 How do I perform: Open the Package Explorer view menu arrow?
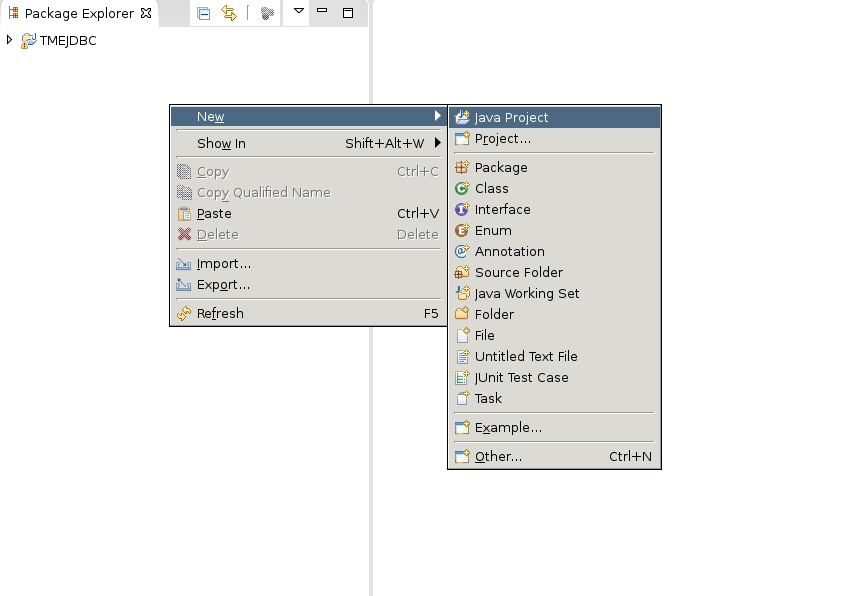click(299, 11)
